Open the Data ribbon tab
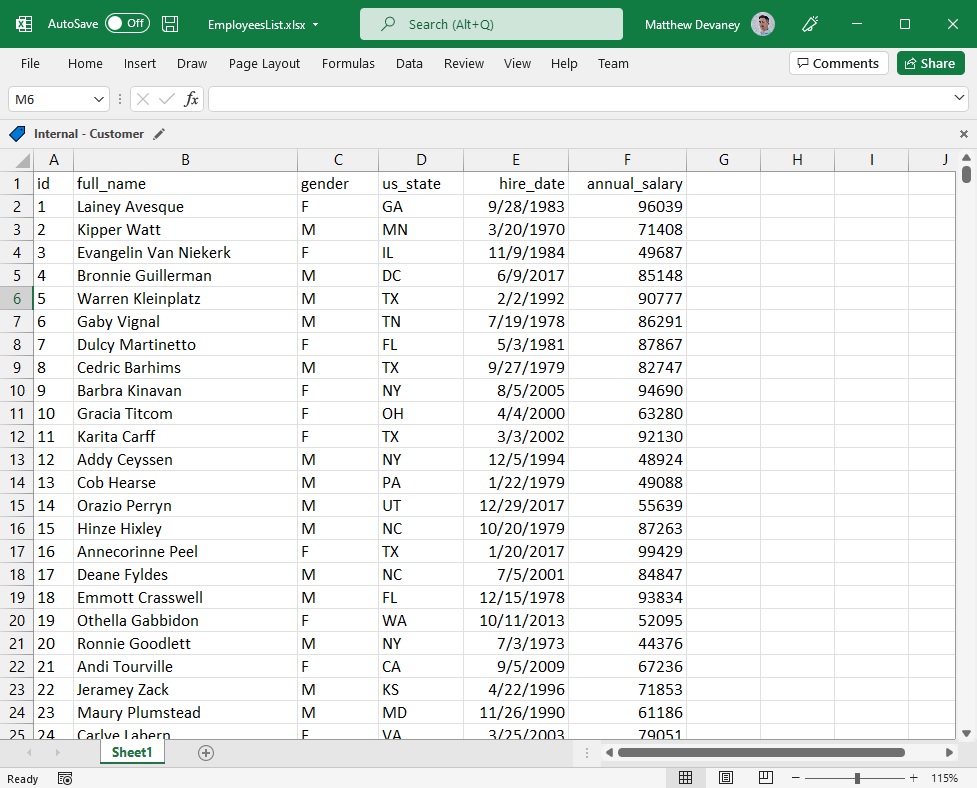The height and width of the screenshot is (788, 977). (x=409, y=64)
